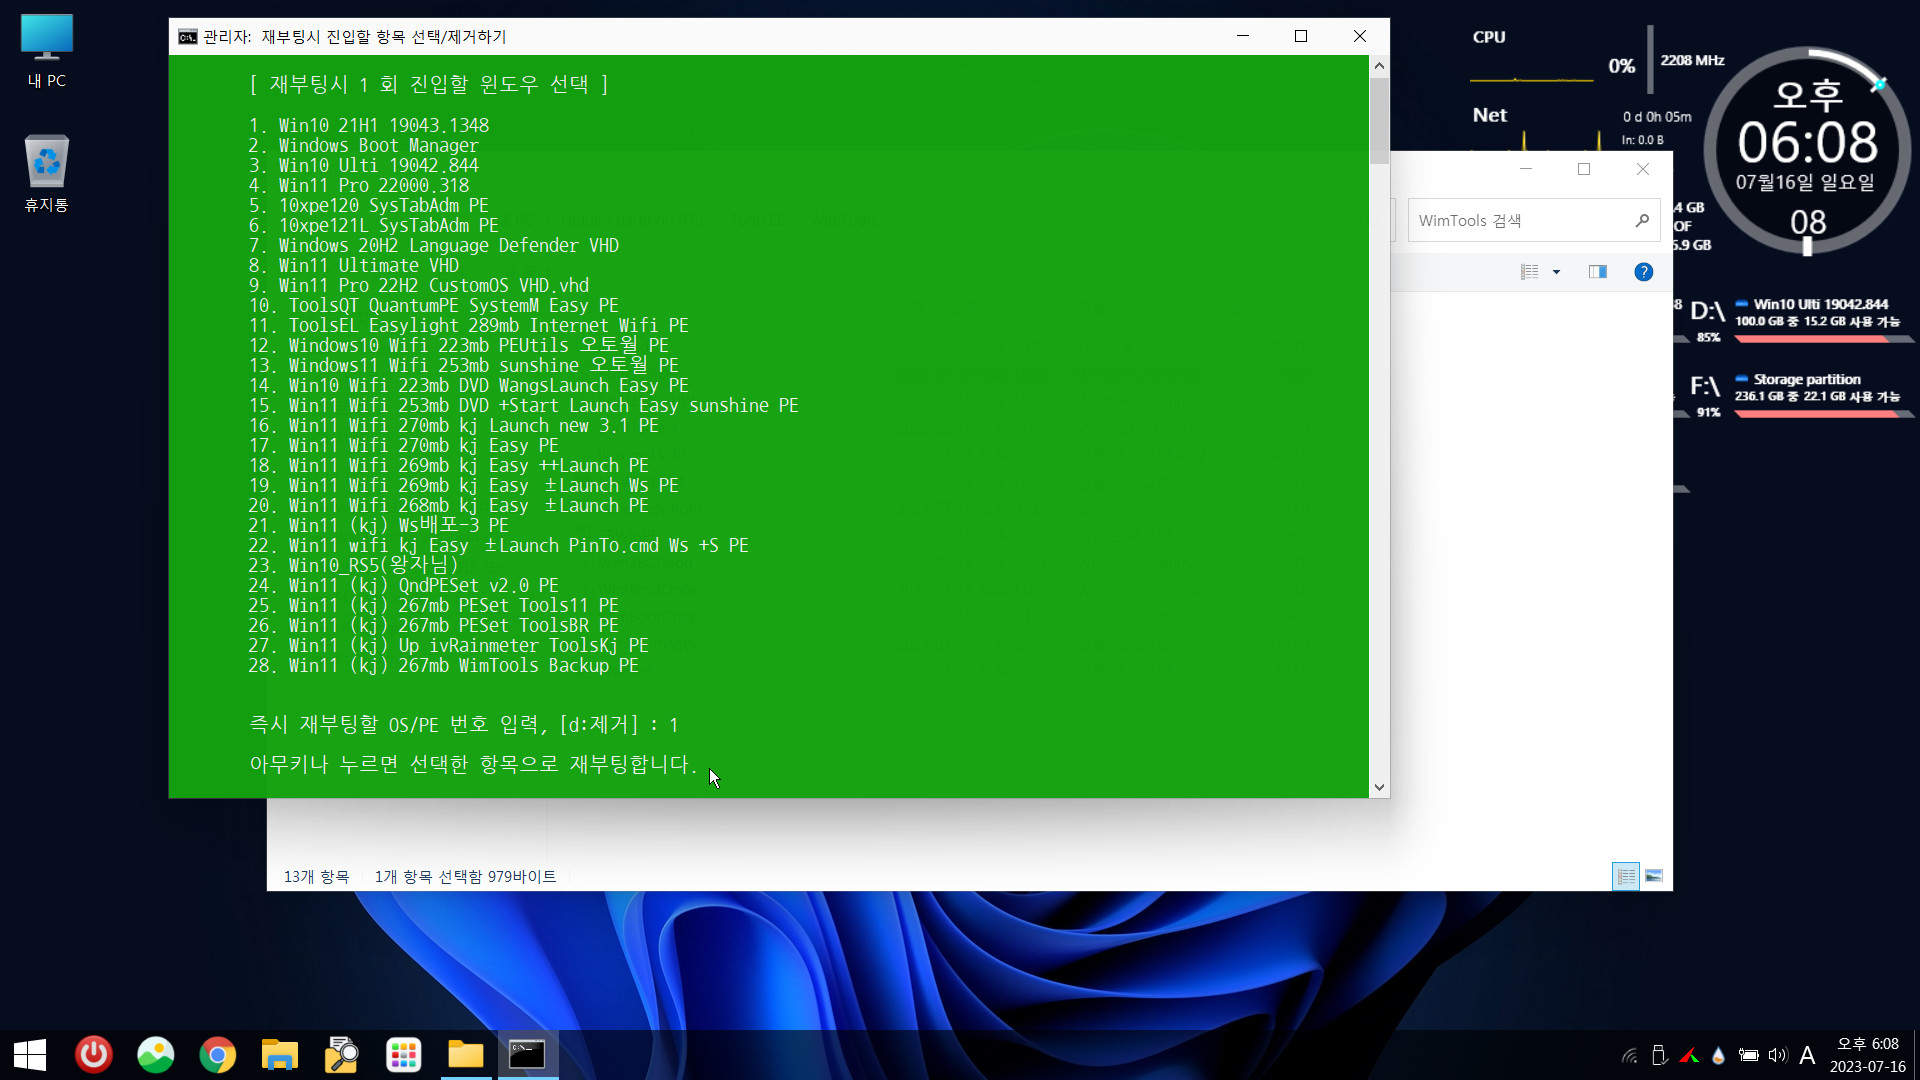1920x1080 pixels.
Task: Open the green image viewer taskbar icon
Action: tap(156, 1055)
